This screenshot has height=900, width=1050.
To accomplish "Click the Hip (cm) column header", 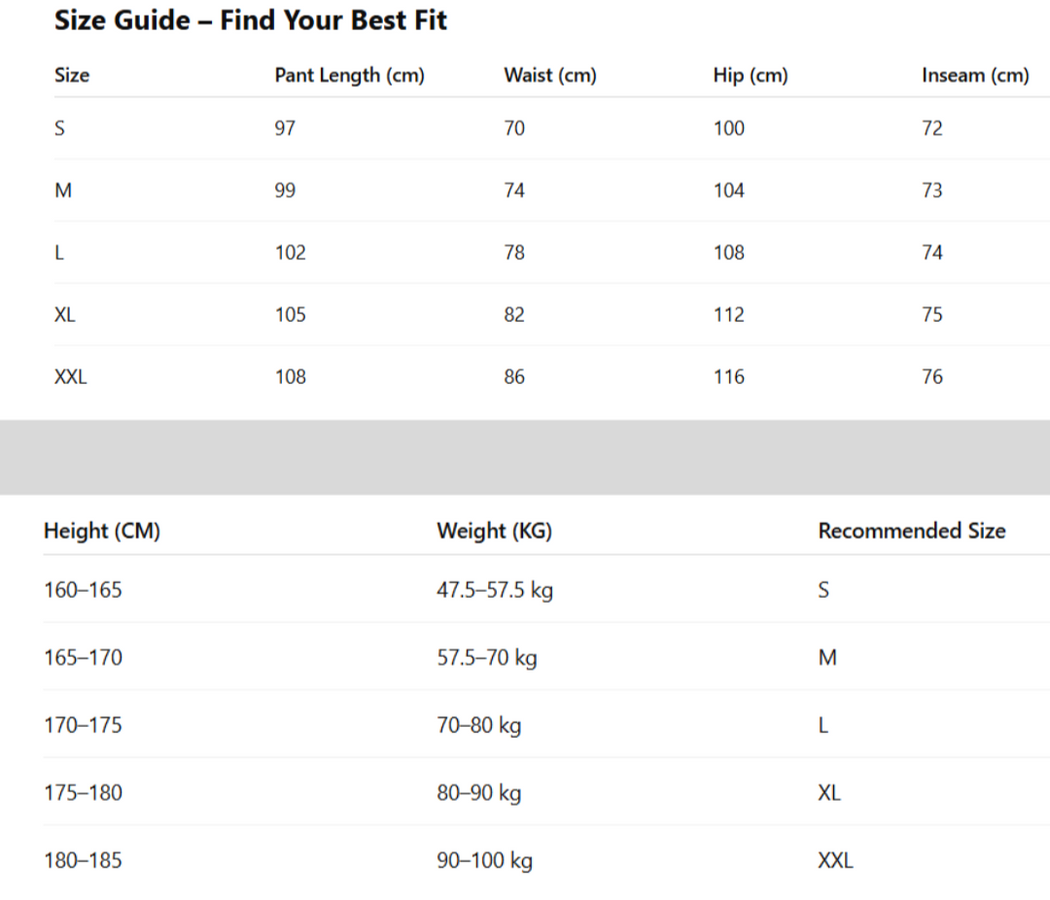I will pyautogui.click(x=750, y=75).
